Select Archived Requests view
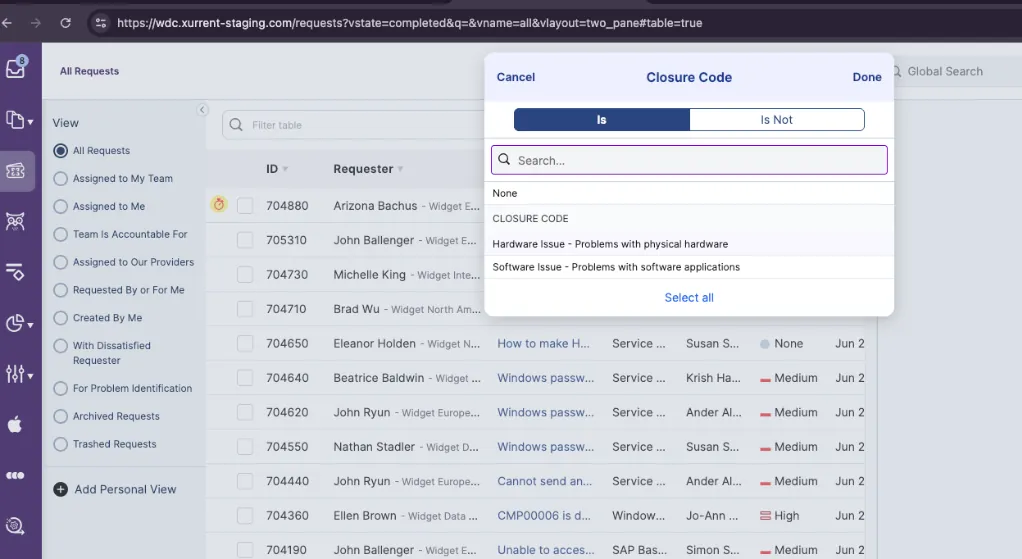Screen dimensions: 1022x559 pyautogui.click(x=61, y=416)
